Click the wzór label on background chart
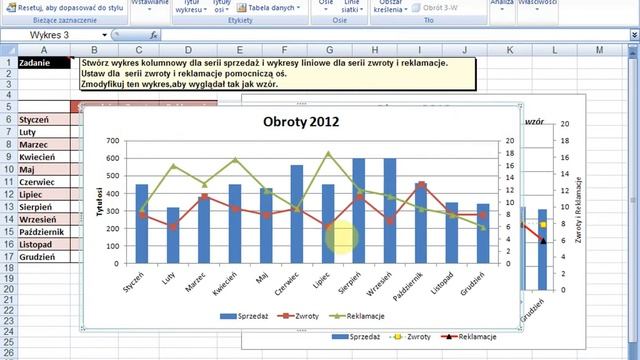 [x=534, y=122]
